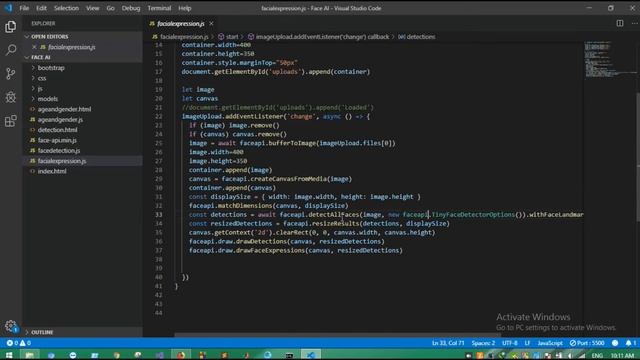Open the Go menu
This screenshot has width=640, height=360.
[x=110, y=8]
